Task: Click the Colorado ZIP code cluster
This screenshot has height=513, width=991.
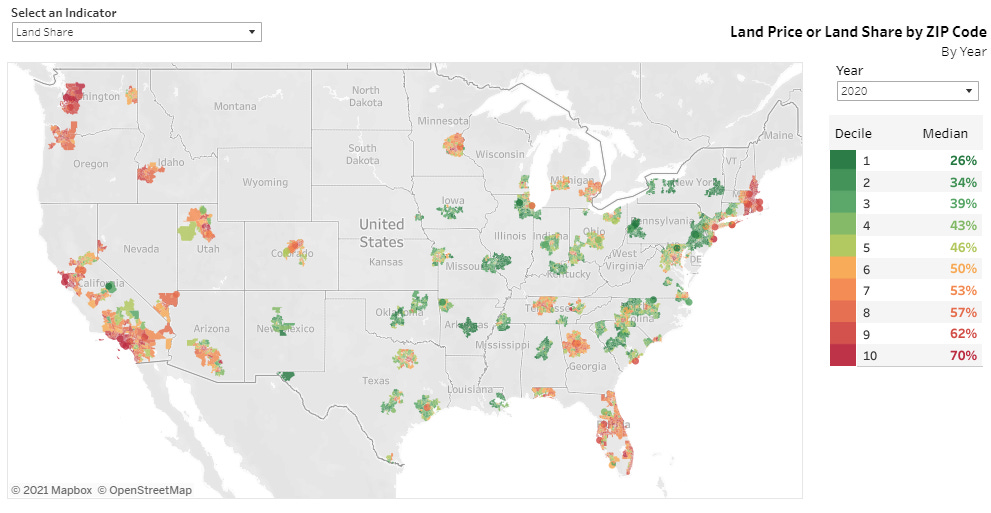Action: tap(296, 250)
